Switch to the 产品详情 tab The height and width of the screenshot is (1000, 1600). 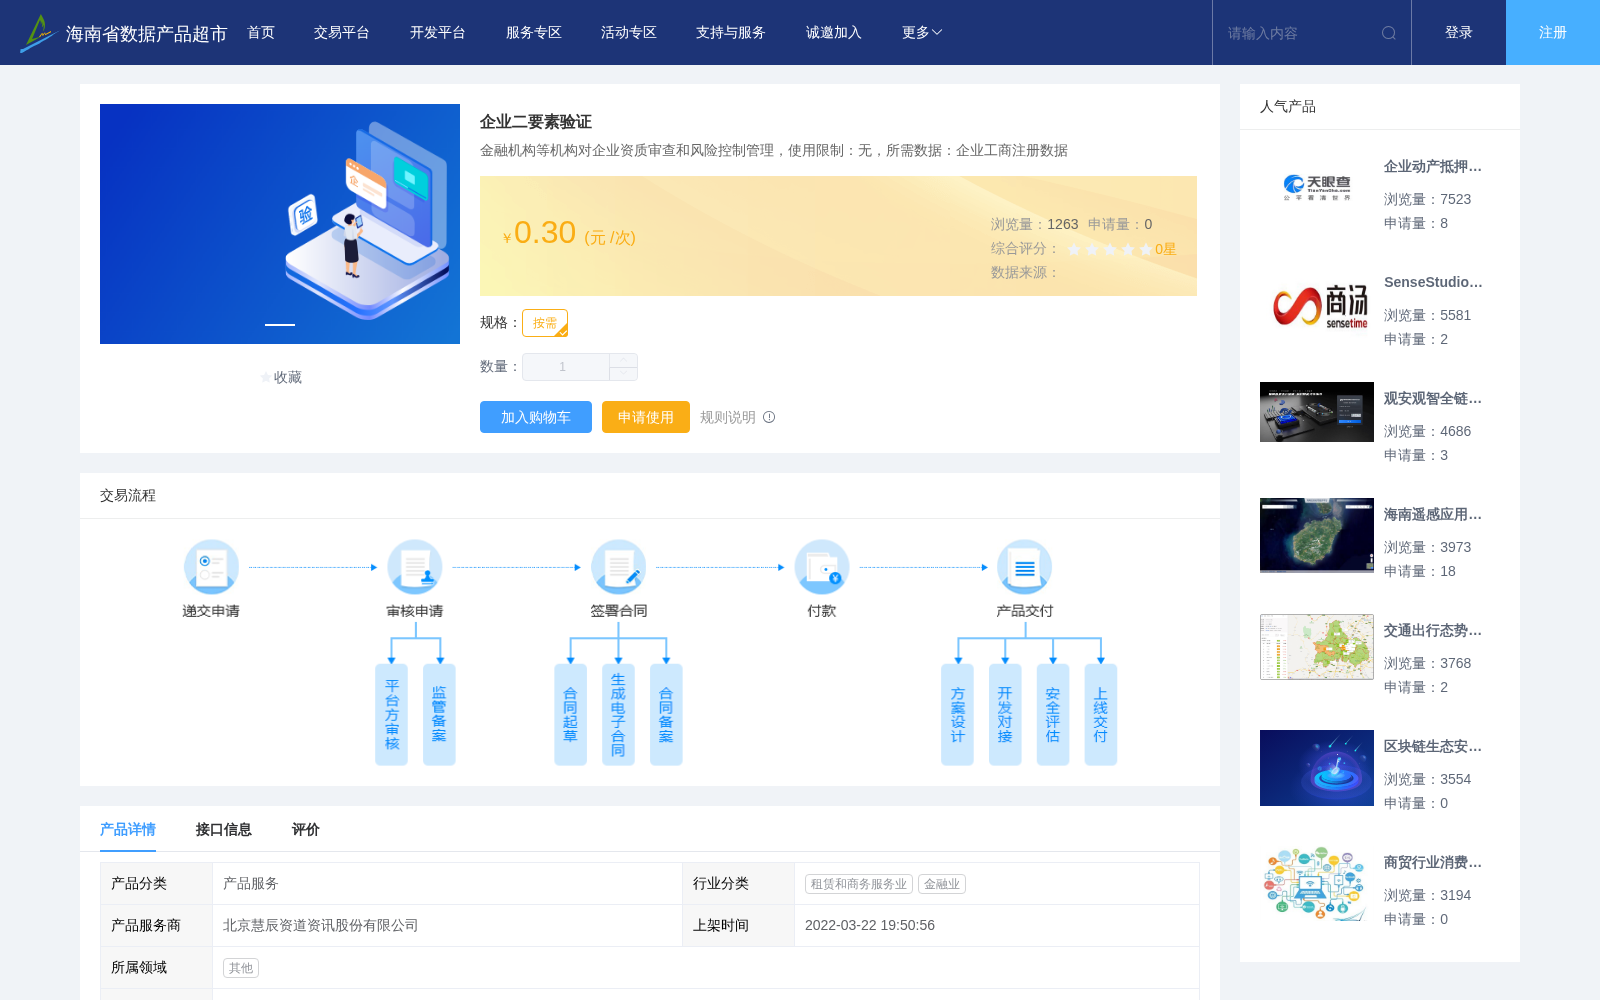(128, 829)
